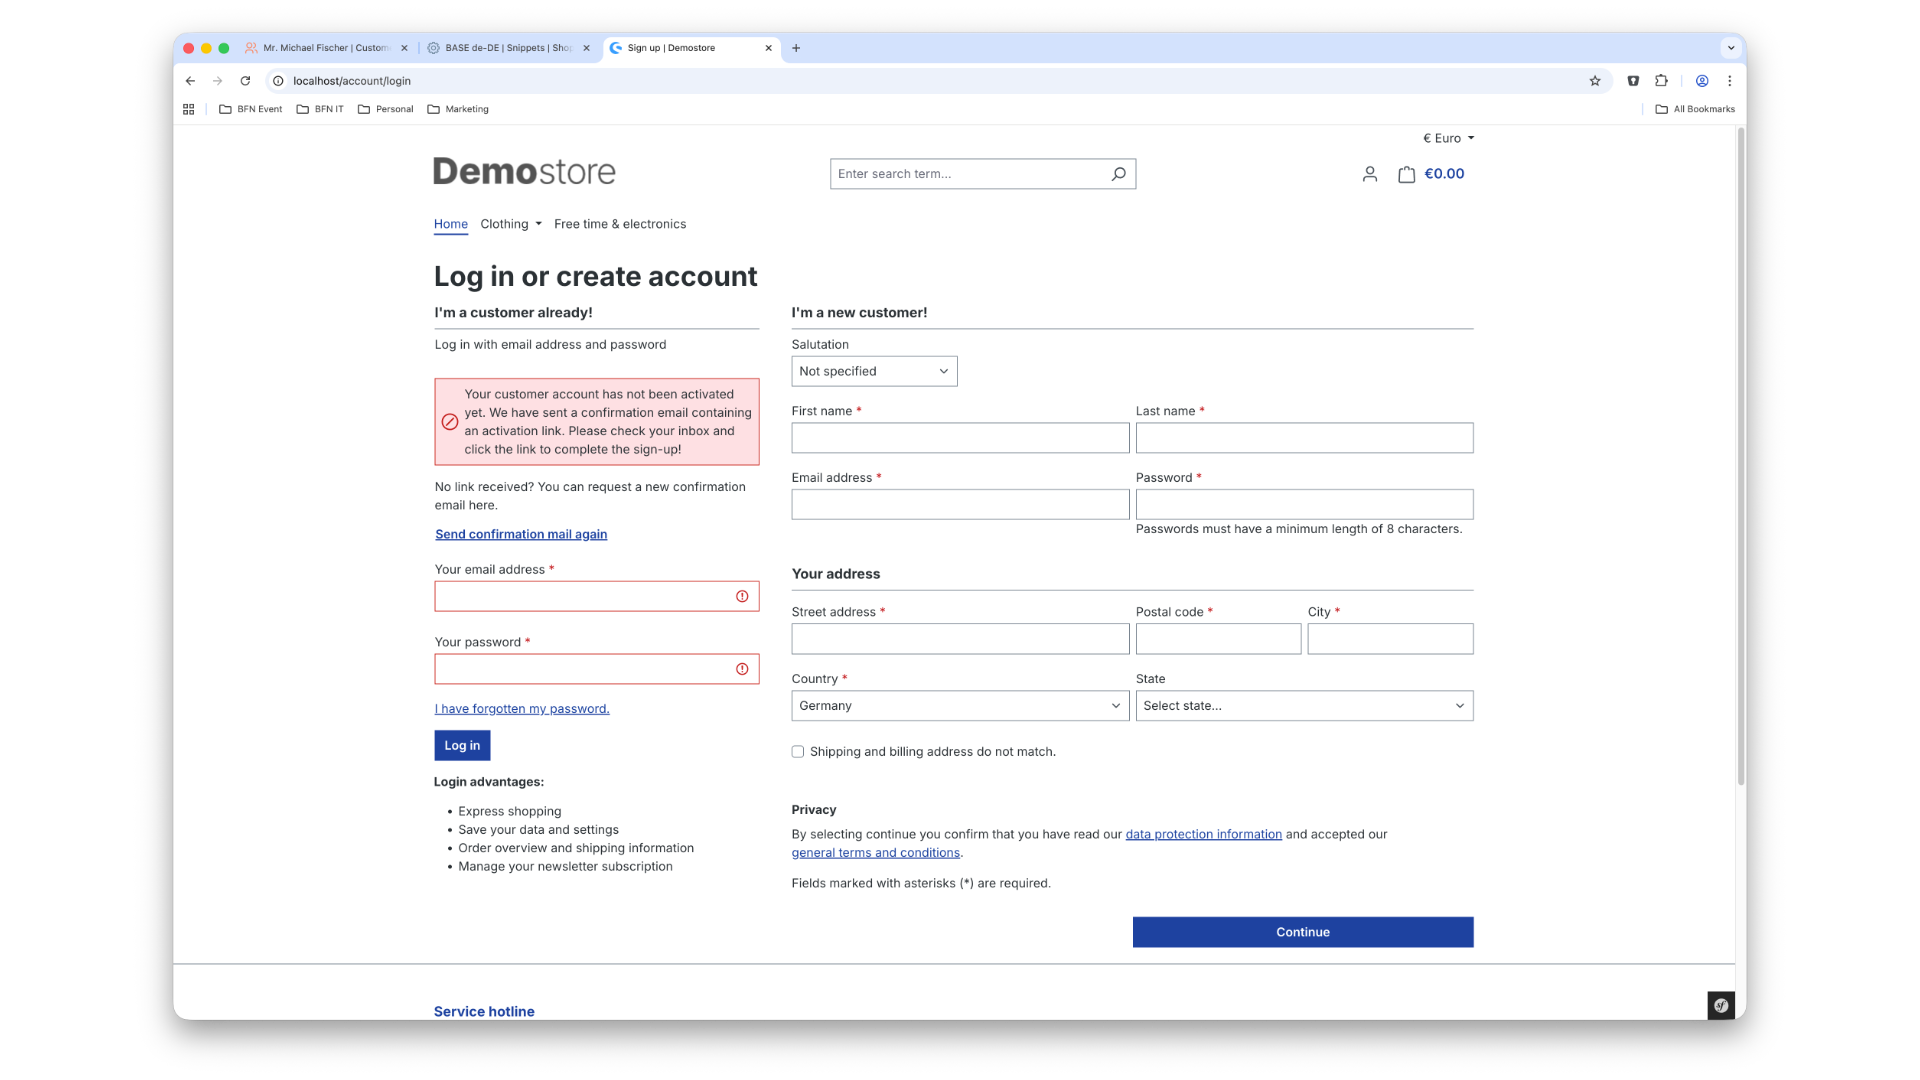Open the Salutation dropdown

tap(873, 371)
